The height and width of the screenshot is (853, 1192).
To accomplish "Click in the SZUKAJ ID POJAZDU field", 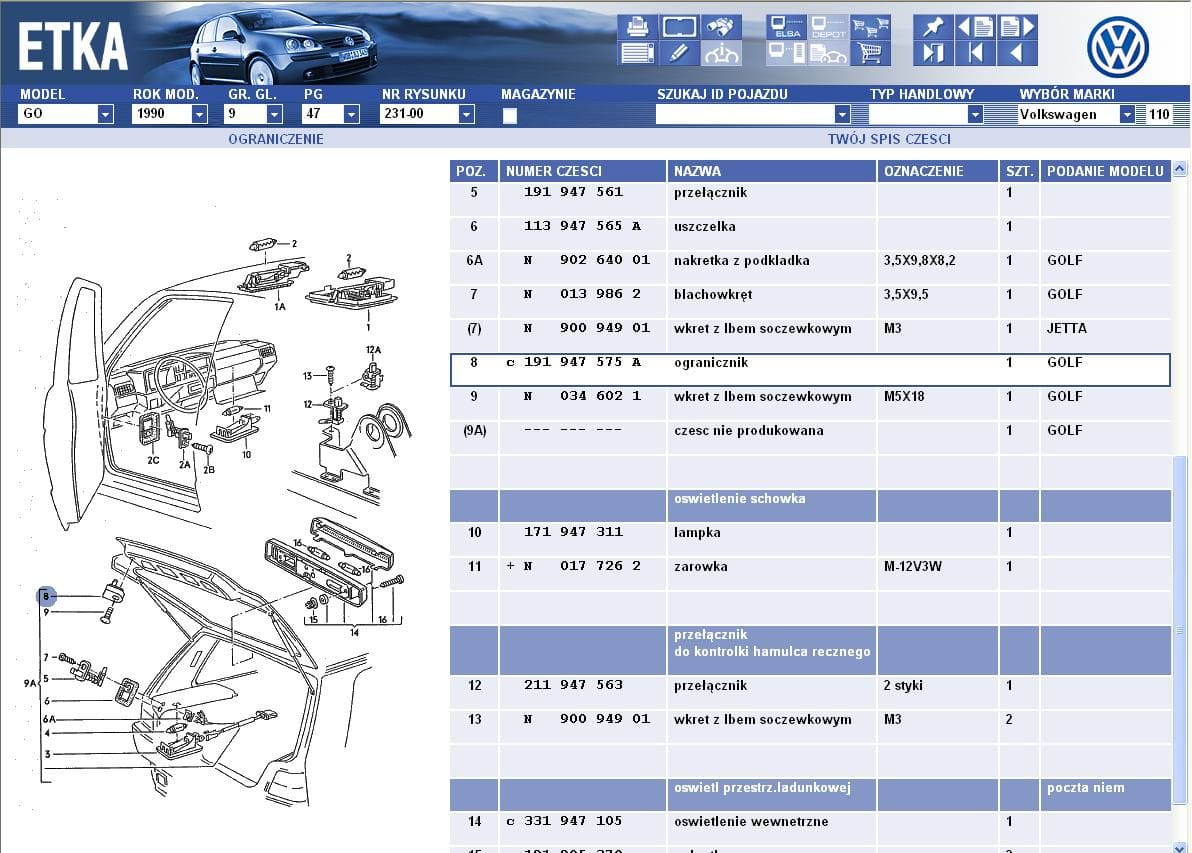I will coord(745,114).
